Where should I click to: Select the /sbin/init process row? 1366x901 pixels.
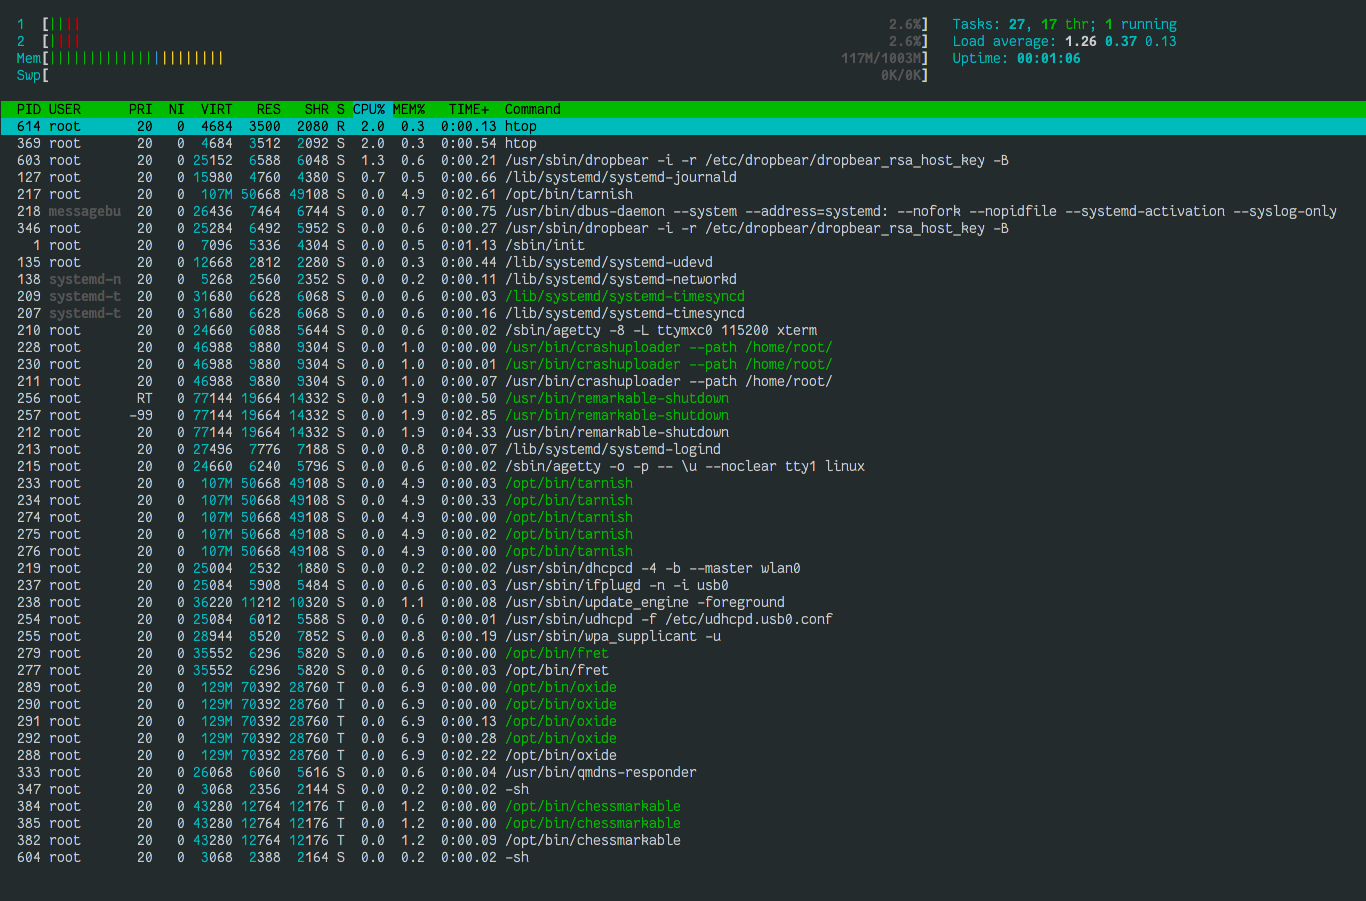(x=683, y=245)
